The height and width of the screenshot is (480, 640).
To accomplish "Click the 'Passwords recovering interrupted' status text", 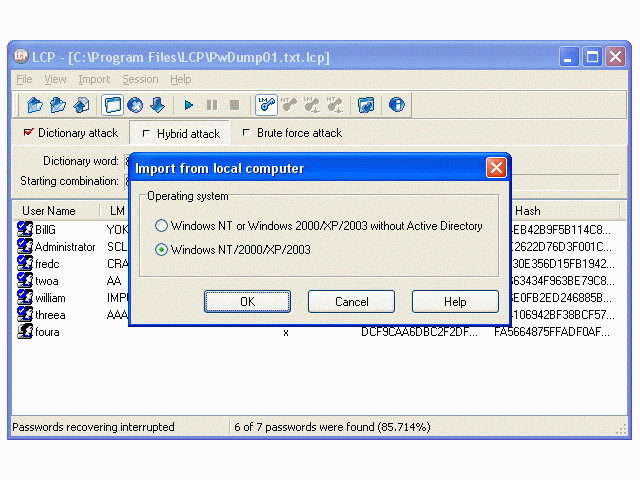I will 93,427.
